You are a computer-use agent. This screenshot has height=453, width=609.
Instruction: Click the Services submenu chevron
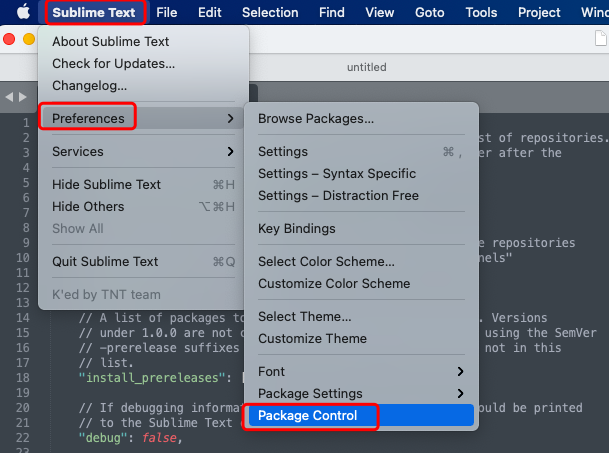coord(230,151)
